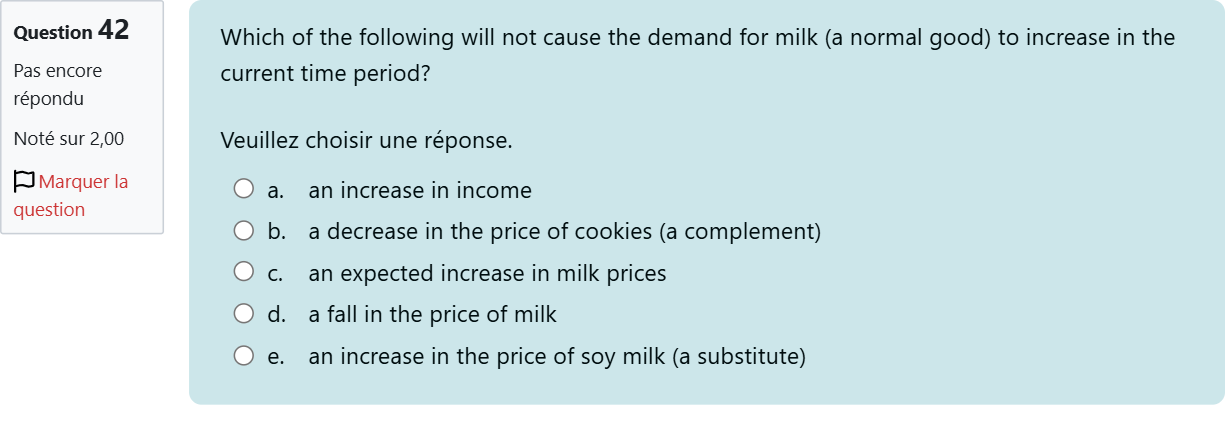This screenshot has height=430, width=1225.
Task: Mark radio button for option d
Action: 244,315
